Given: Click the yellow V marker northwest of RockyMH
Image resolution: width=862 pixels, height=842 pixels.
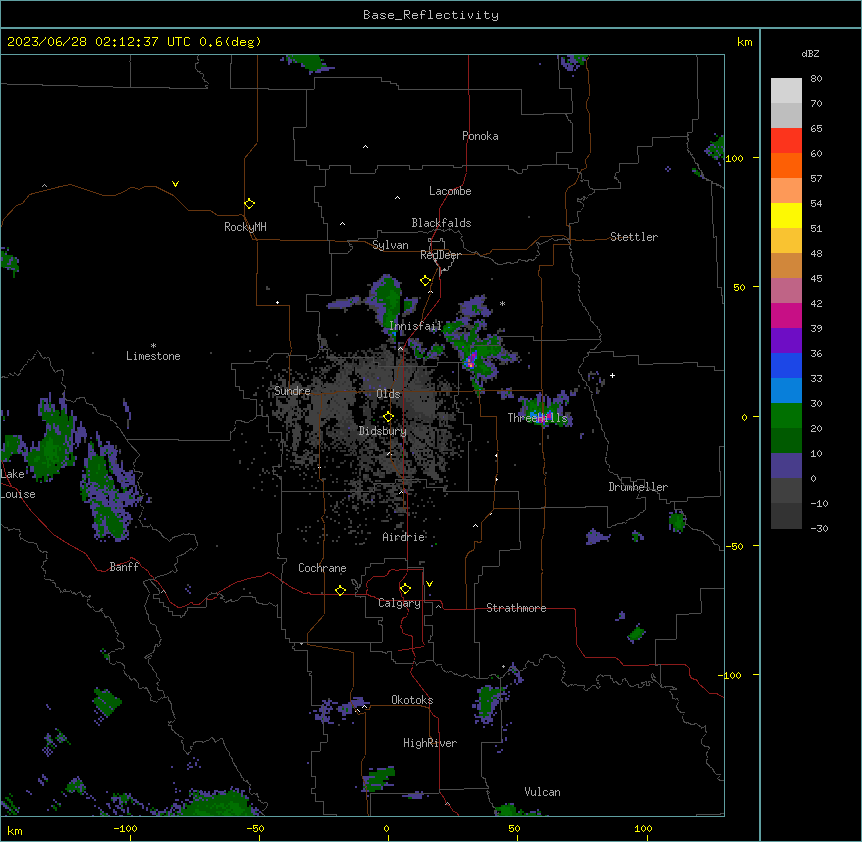Looking at the screenshot, I should click(x=175, y=184).
